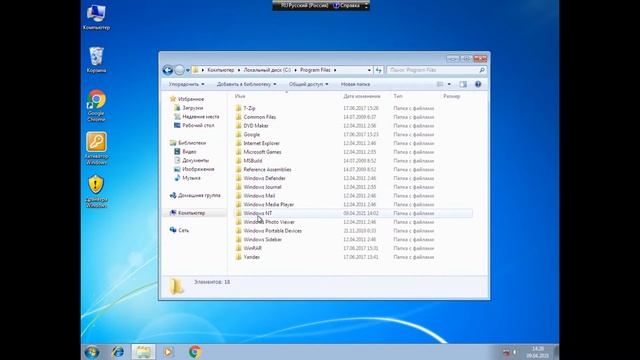Select the Google folder icon

238,134
